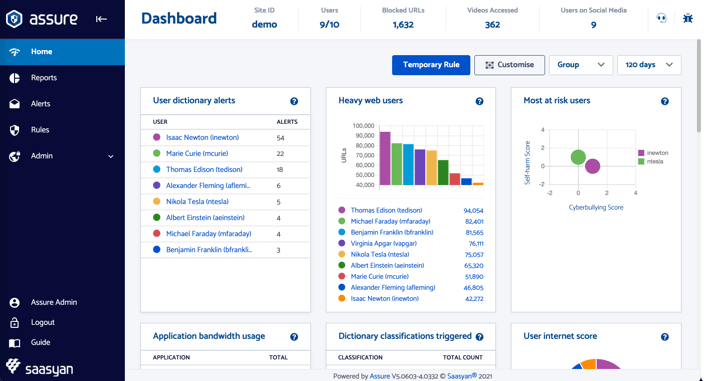Open help for Most at risk users
The height and width of the screenshot is (381, 704).
click(665, 101)
